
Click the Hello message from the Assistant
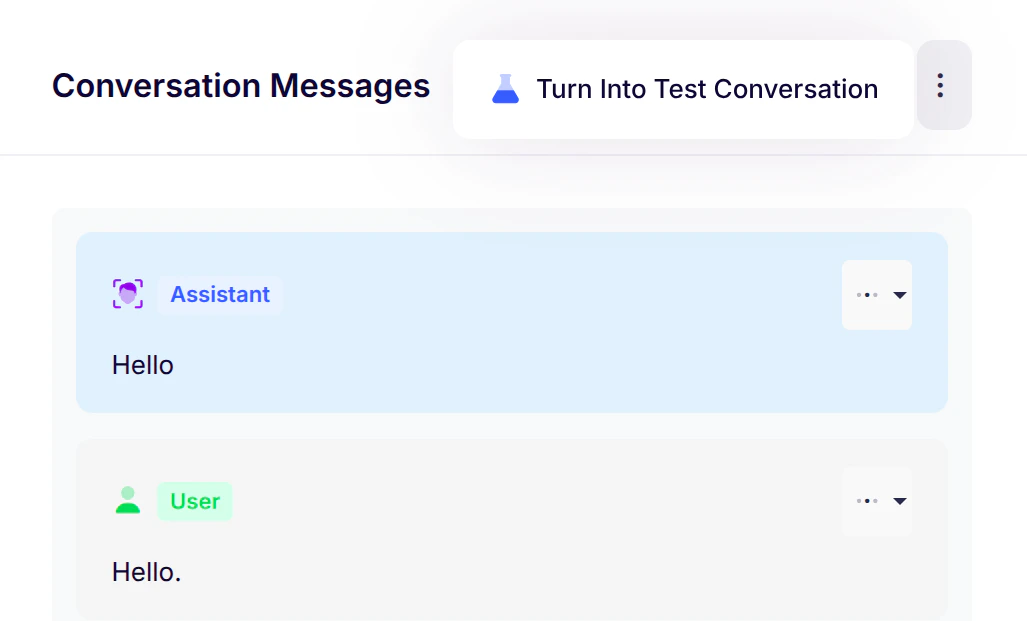142,365
